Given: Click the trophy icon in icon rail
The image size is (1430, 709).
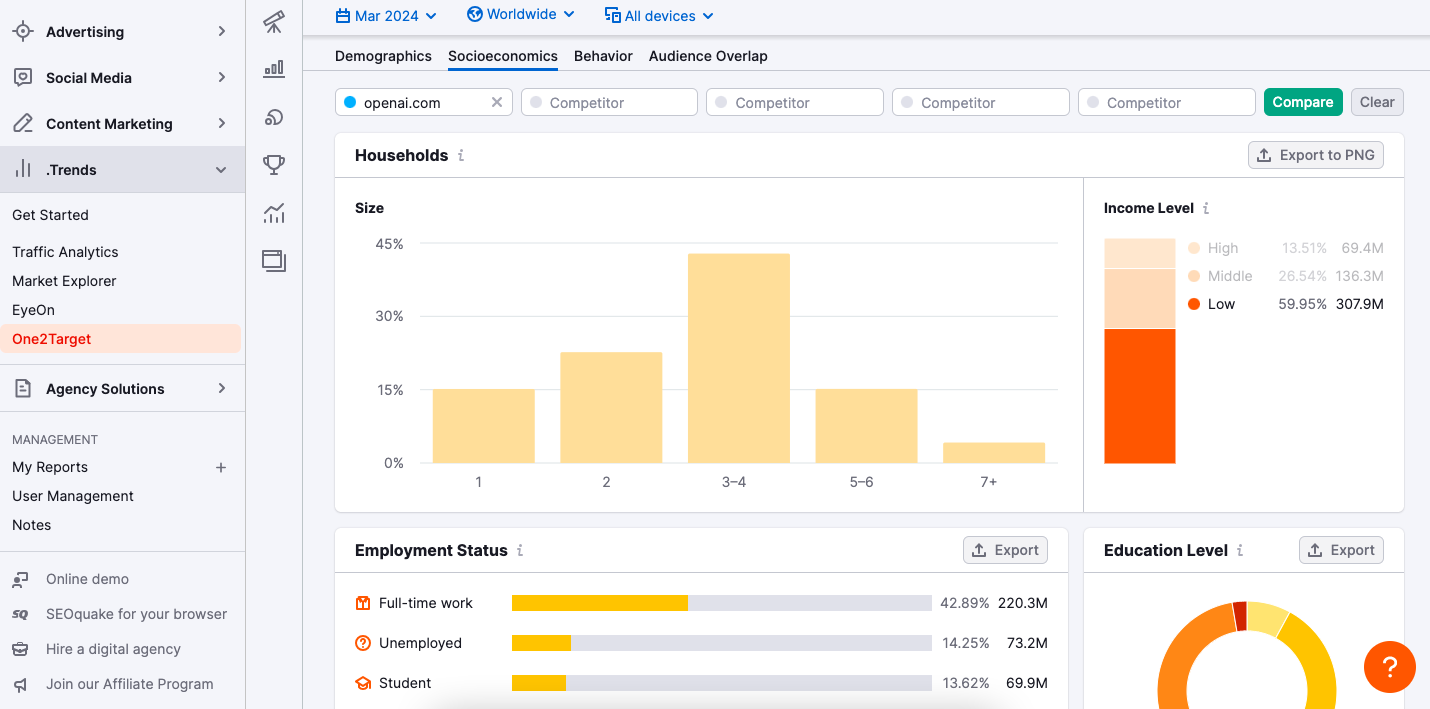Looking at the screenshot, I should click(274, 165).
